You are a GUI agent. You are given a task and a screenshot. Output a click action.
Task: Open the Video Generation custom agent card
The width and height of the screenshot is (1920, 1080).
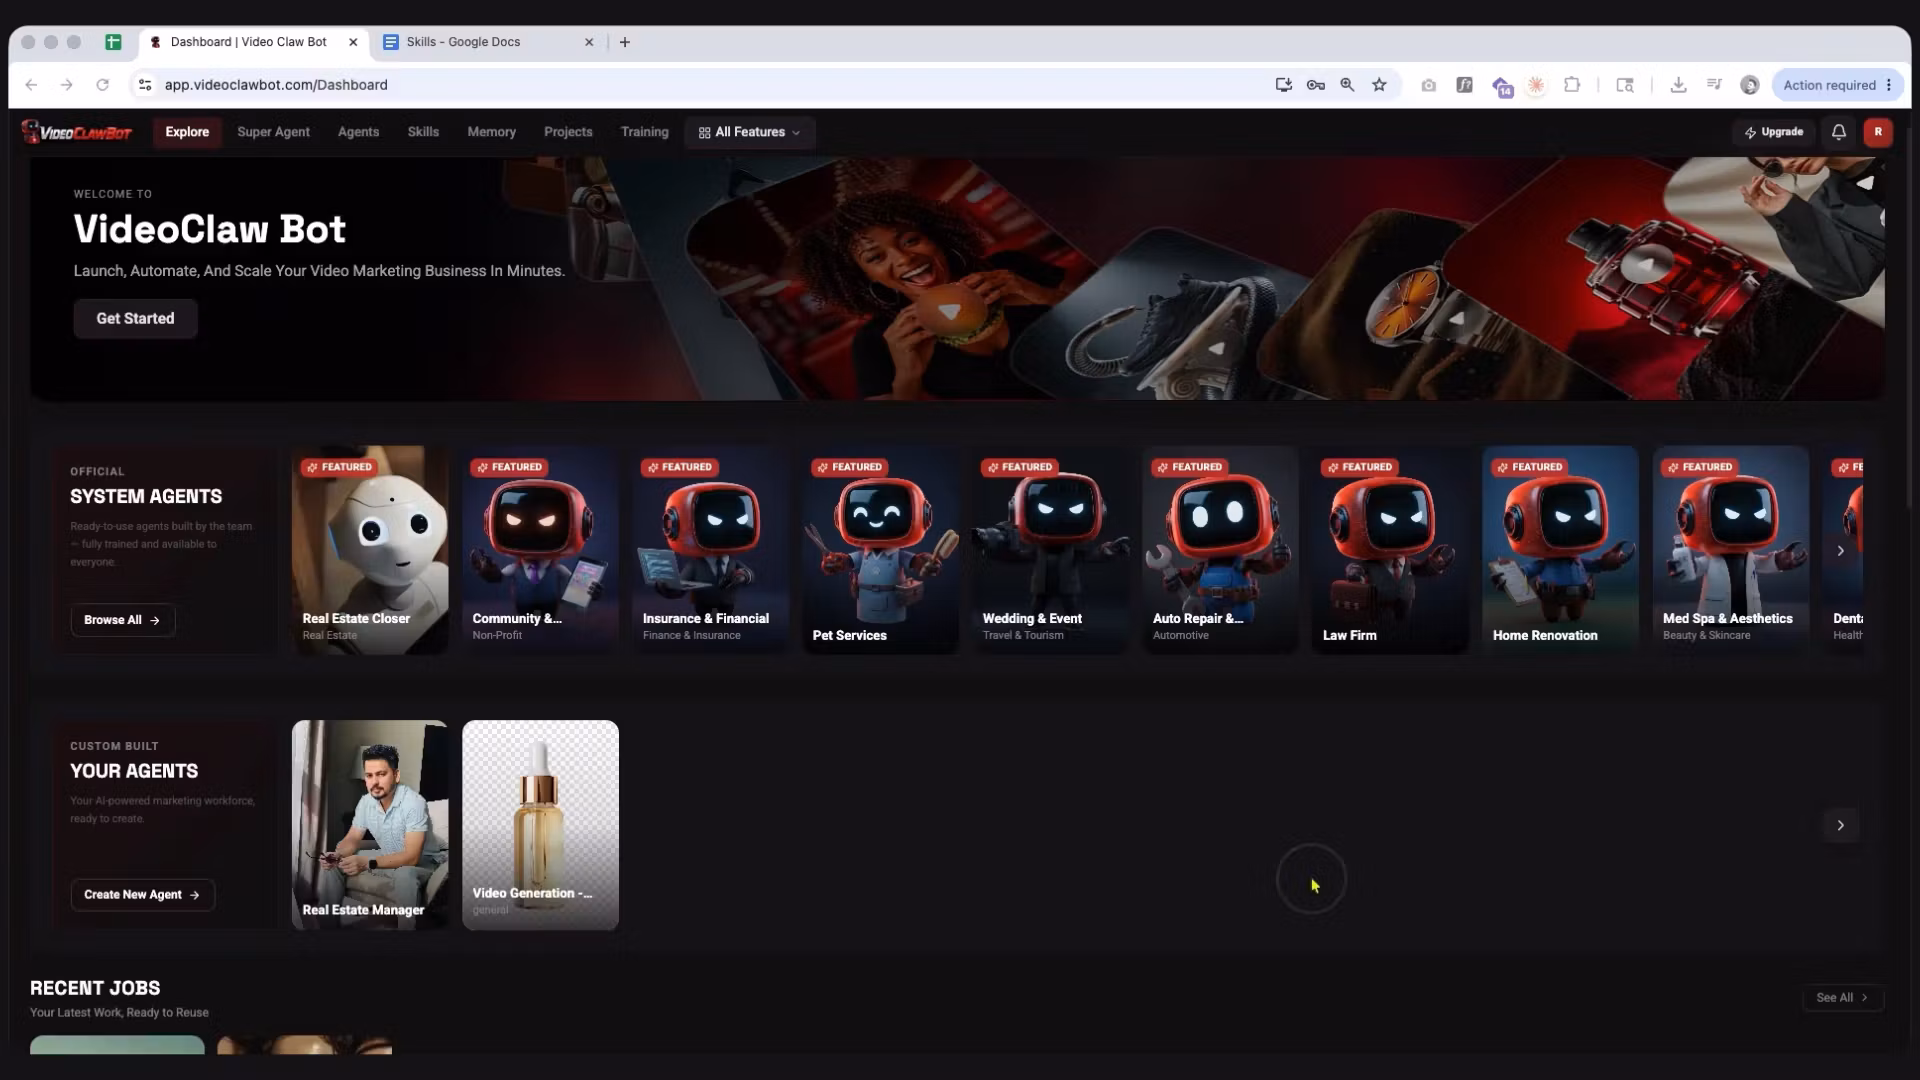tap(540, 825)
